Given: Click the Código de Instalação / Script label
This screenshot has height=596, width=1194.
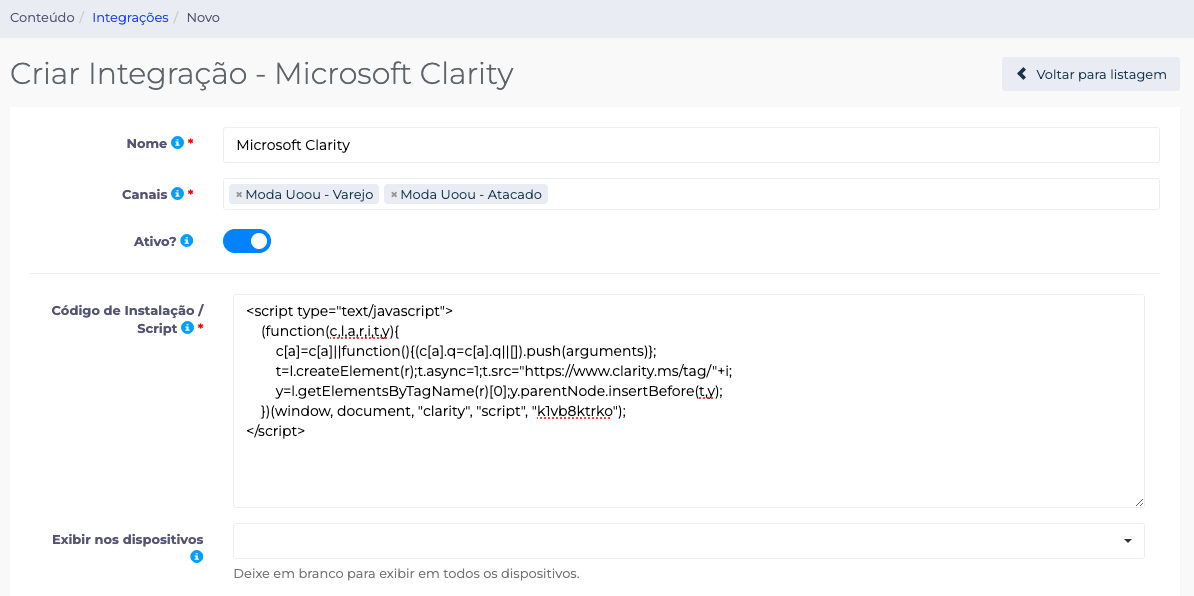Looking at the screenshot, I should point(128,319).
